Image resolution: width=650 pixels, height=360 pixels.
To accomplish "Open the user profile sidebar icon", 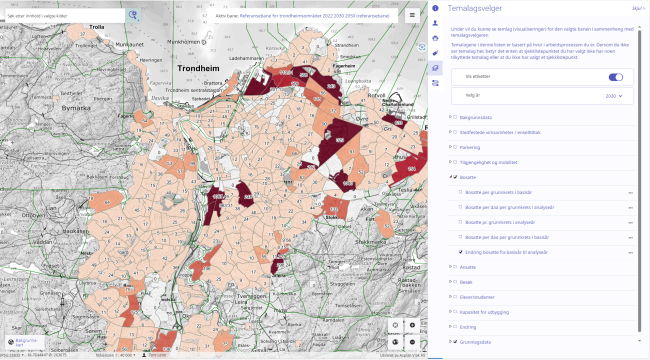I will tap(435, 23).
